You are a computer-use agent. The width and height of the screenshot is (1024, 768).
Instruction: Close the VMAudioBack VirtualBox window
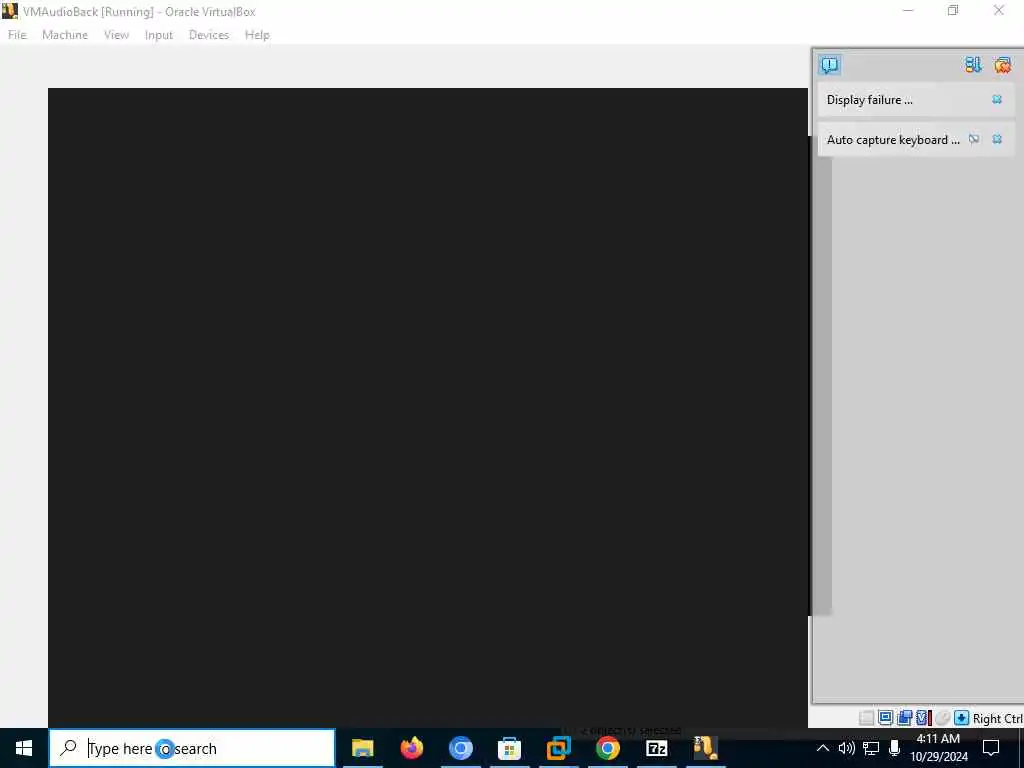tap(999, 10)
